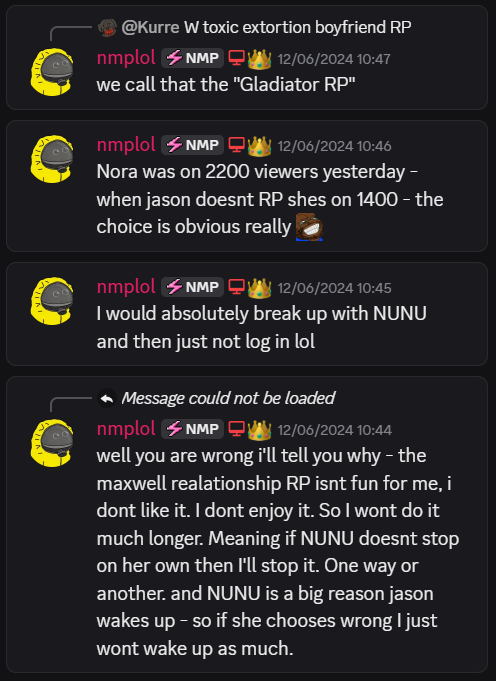Click the 12/06/2024 10:44 timestamp
The image size is (496, 681).
pos(334,430)
